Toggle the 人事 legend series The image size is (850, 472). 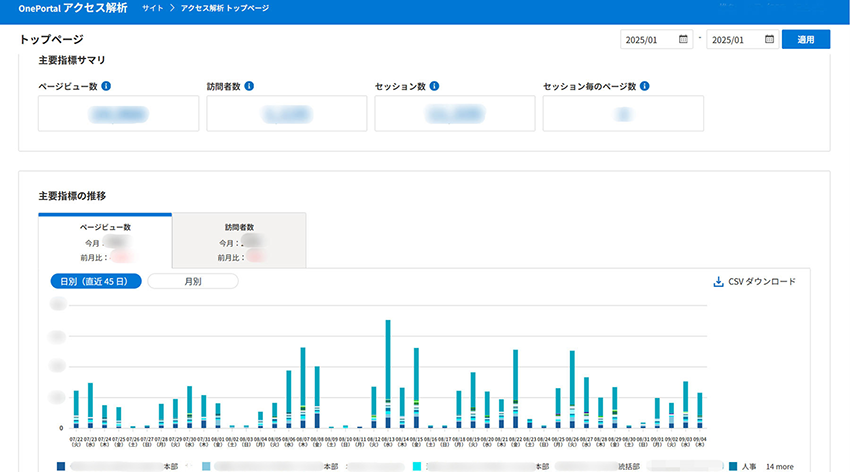pyautogui.click(x=748, y=466)
